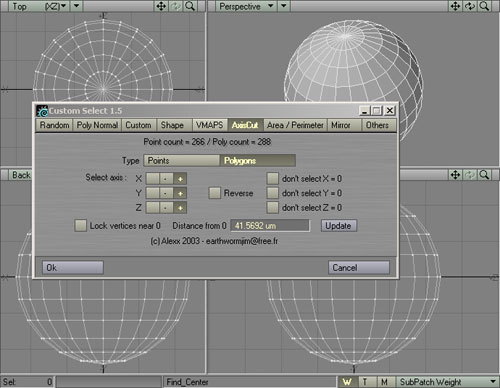Open the Perspective viewport display mode dropdown arrow

tap(284, 6)
